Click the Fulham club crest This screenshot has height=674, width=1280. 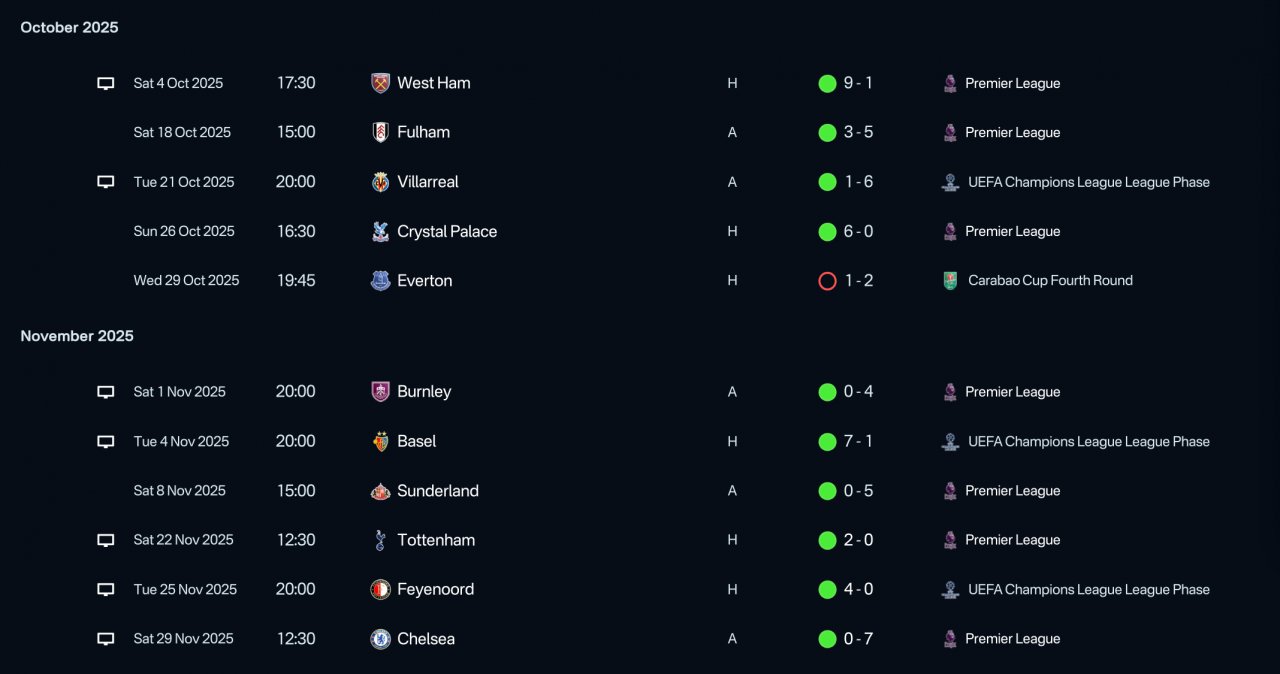point(380,132)
